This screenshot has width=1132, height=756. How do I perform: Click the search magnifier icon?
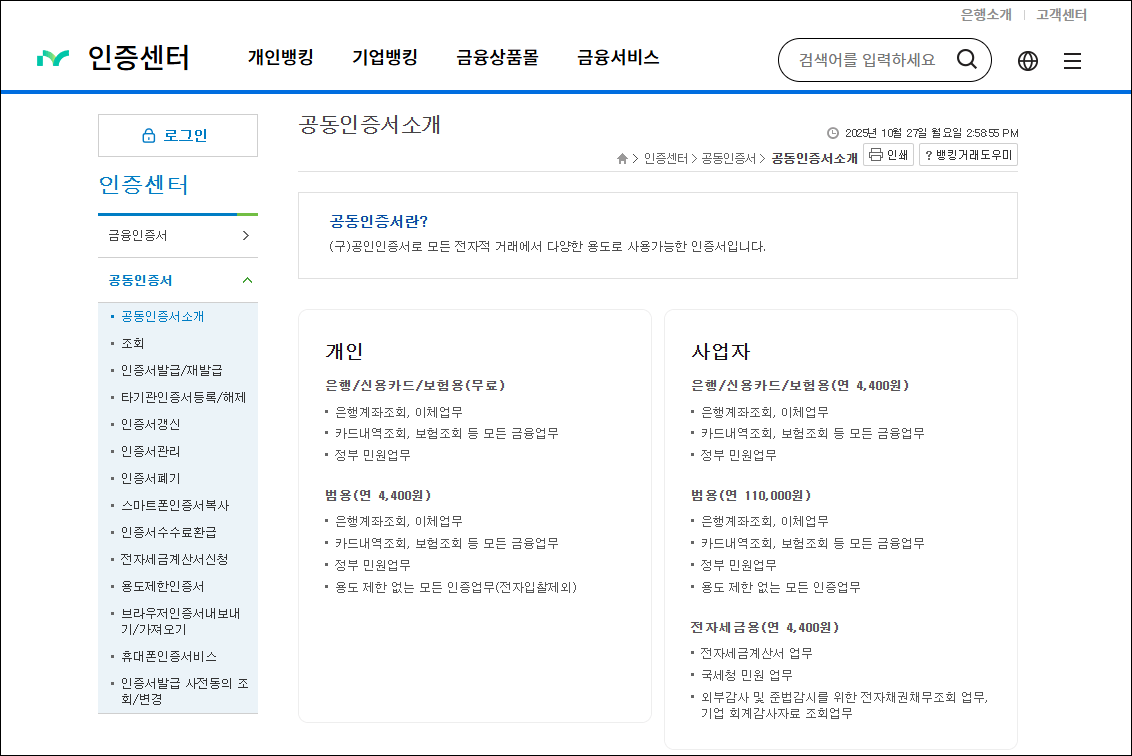(x=966, y=59)
